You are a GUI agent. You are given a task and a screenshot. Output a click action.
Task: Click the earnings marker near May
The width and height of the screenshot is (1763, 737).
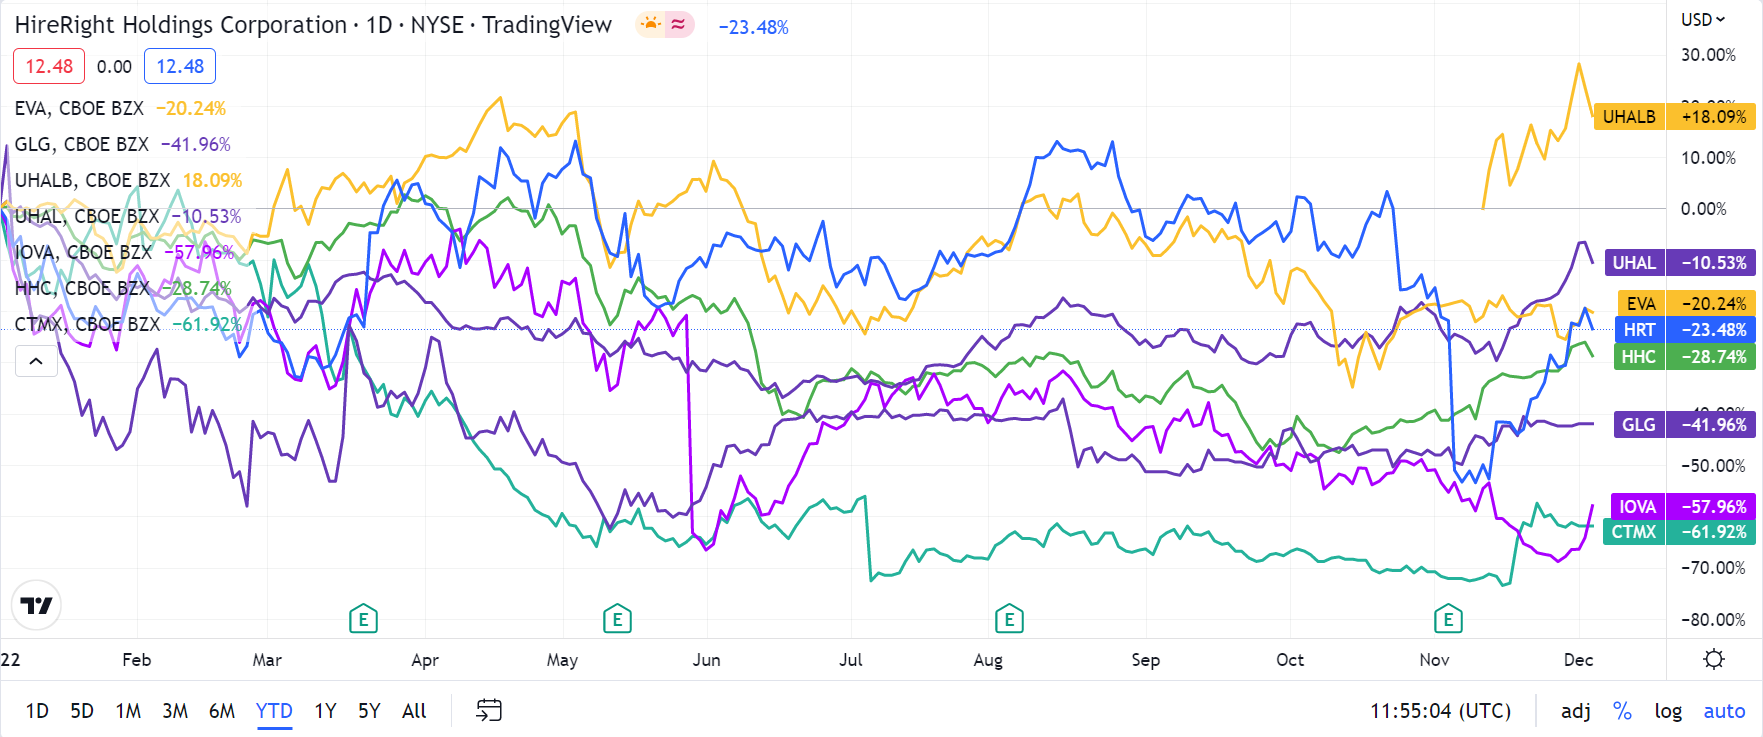(x=617, y=620)
